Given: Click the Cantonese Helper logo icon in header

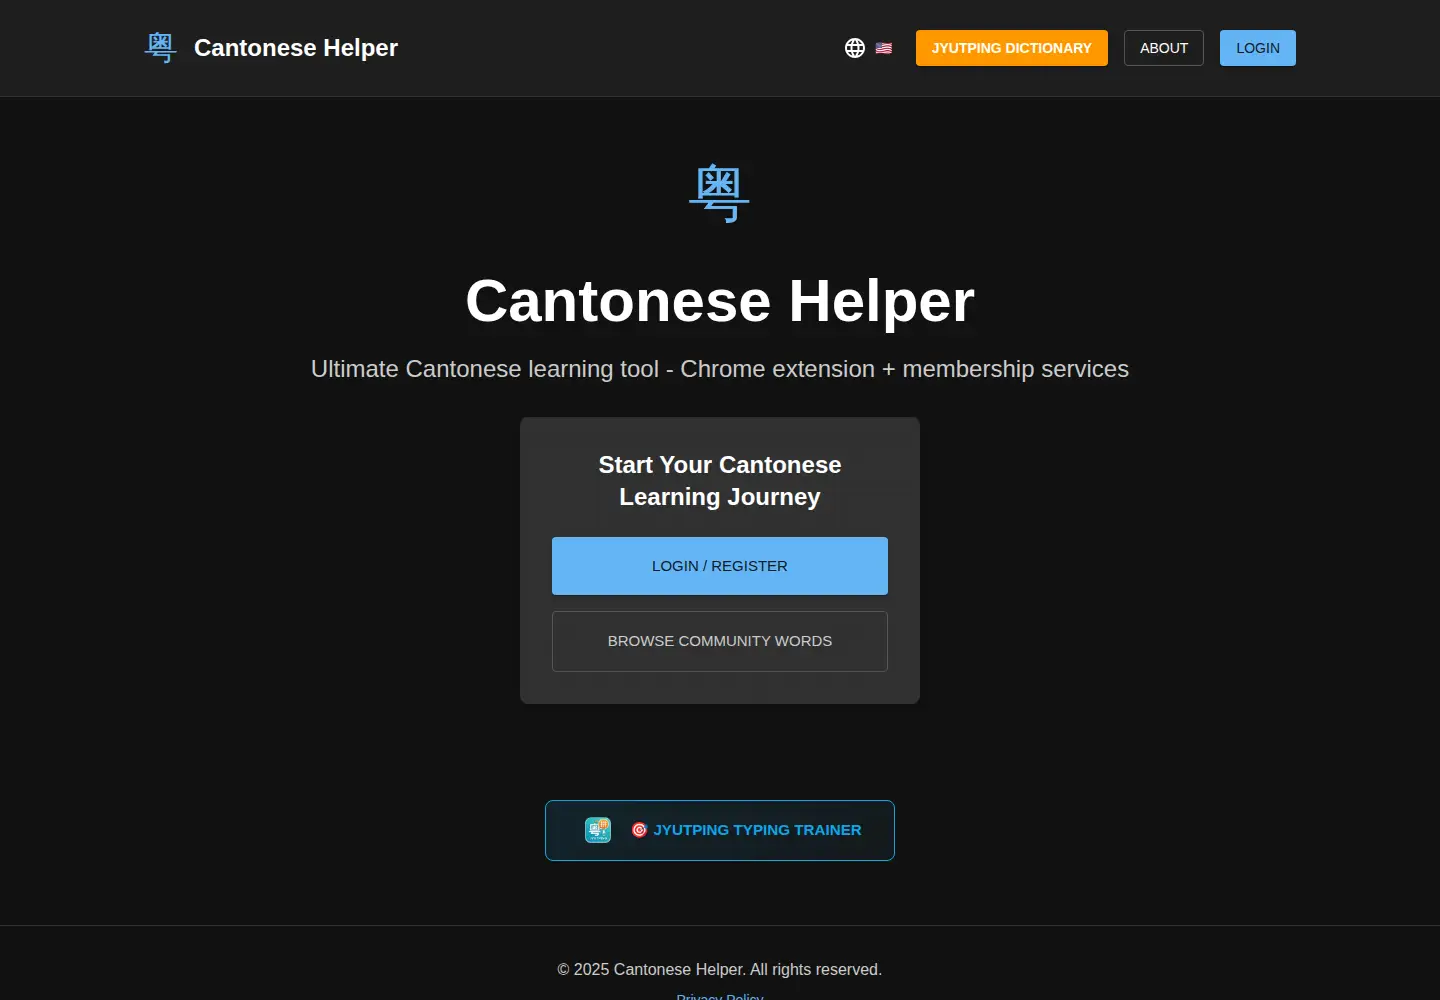Looking at the screenshot, I should 160,47.
